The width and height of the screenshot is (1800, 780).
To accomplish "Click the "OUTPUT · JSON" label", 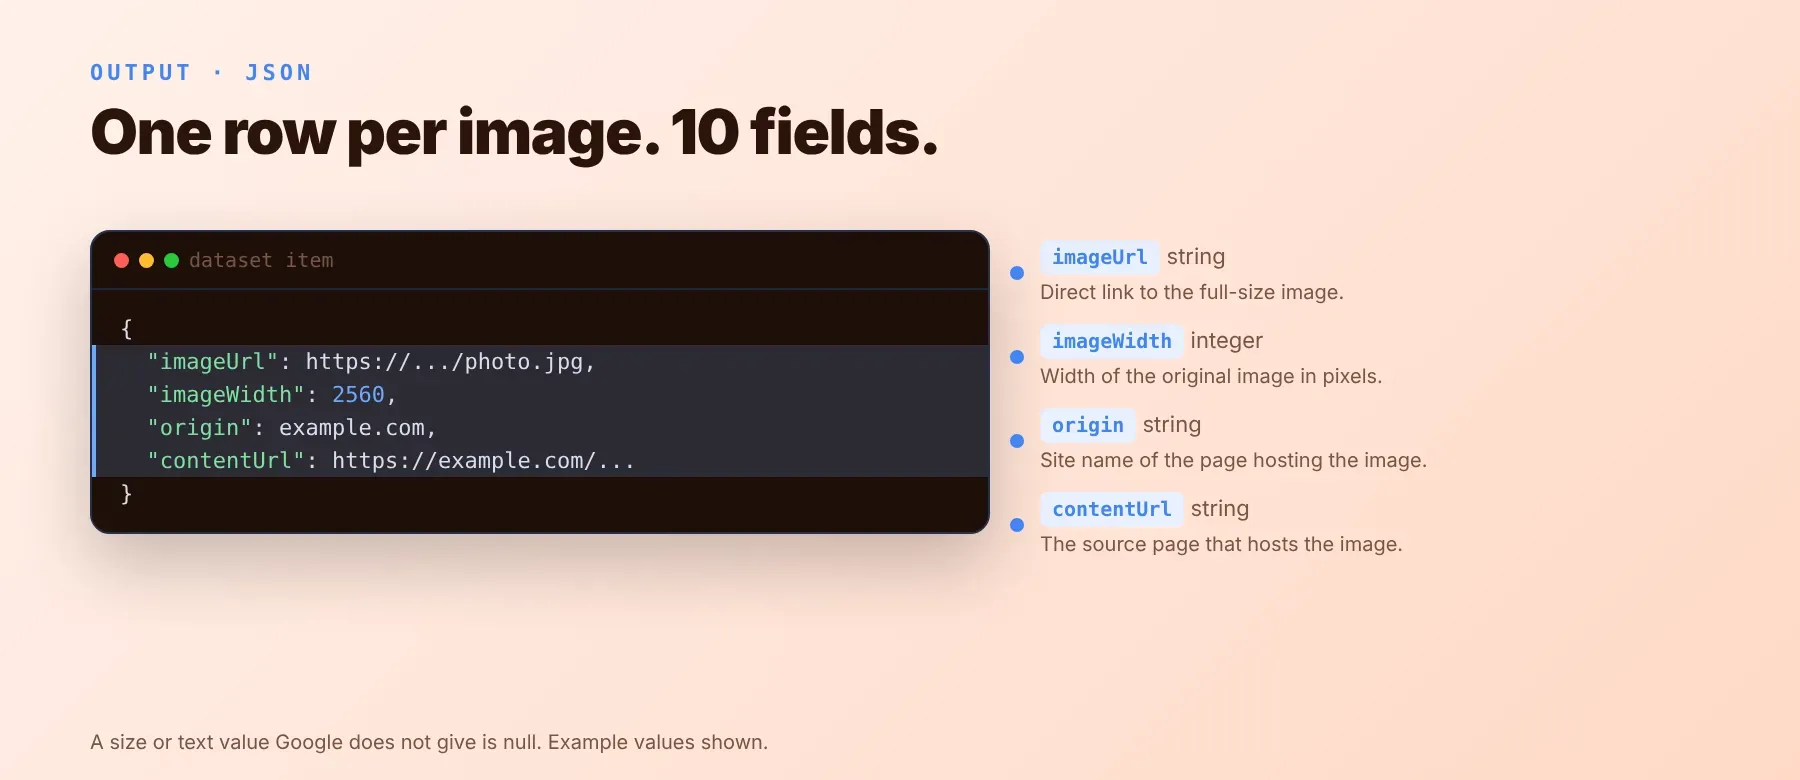I will [201, 73].
